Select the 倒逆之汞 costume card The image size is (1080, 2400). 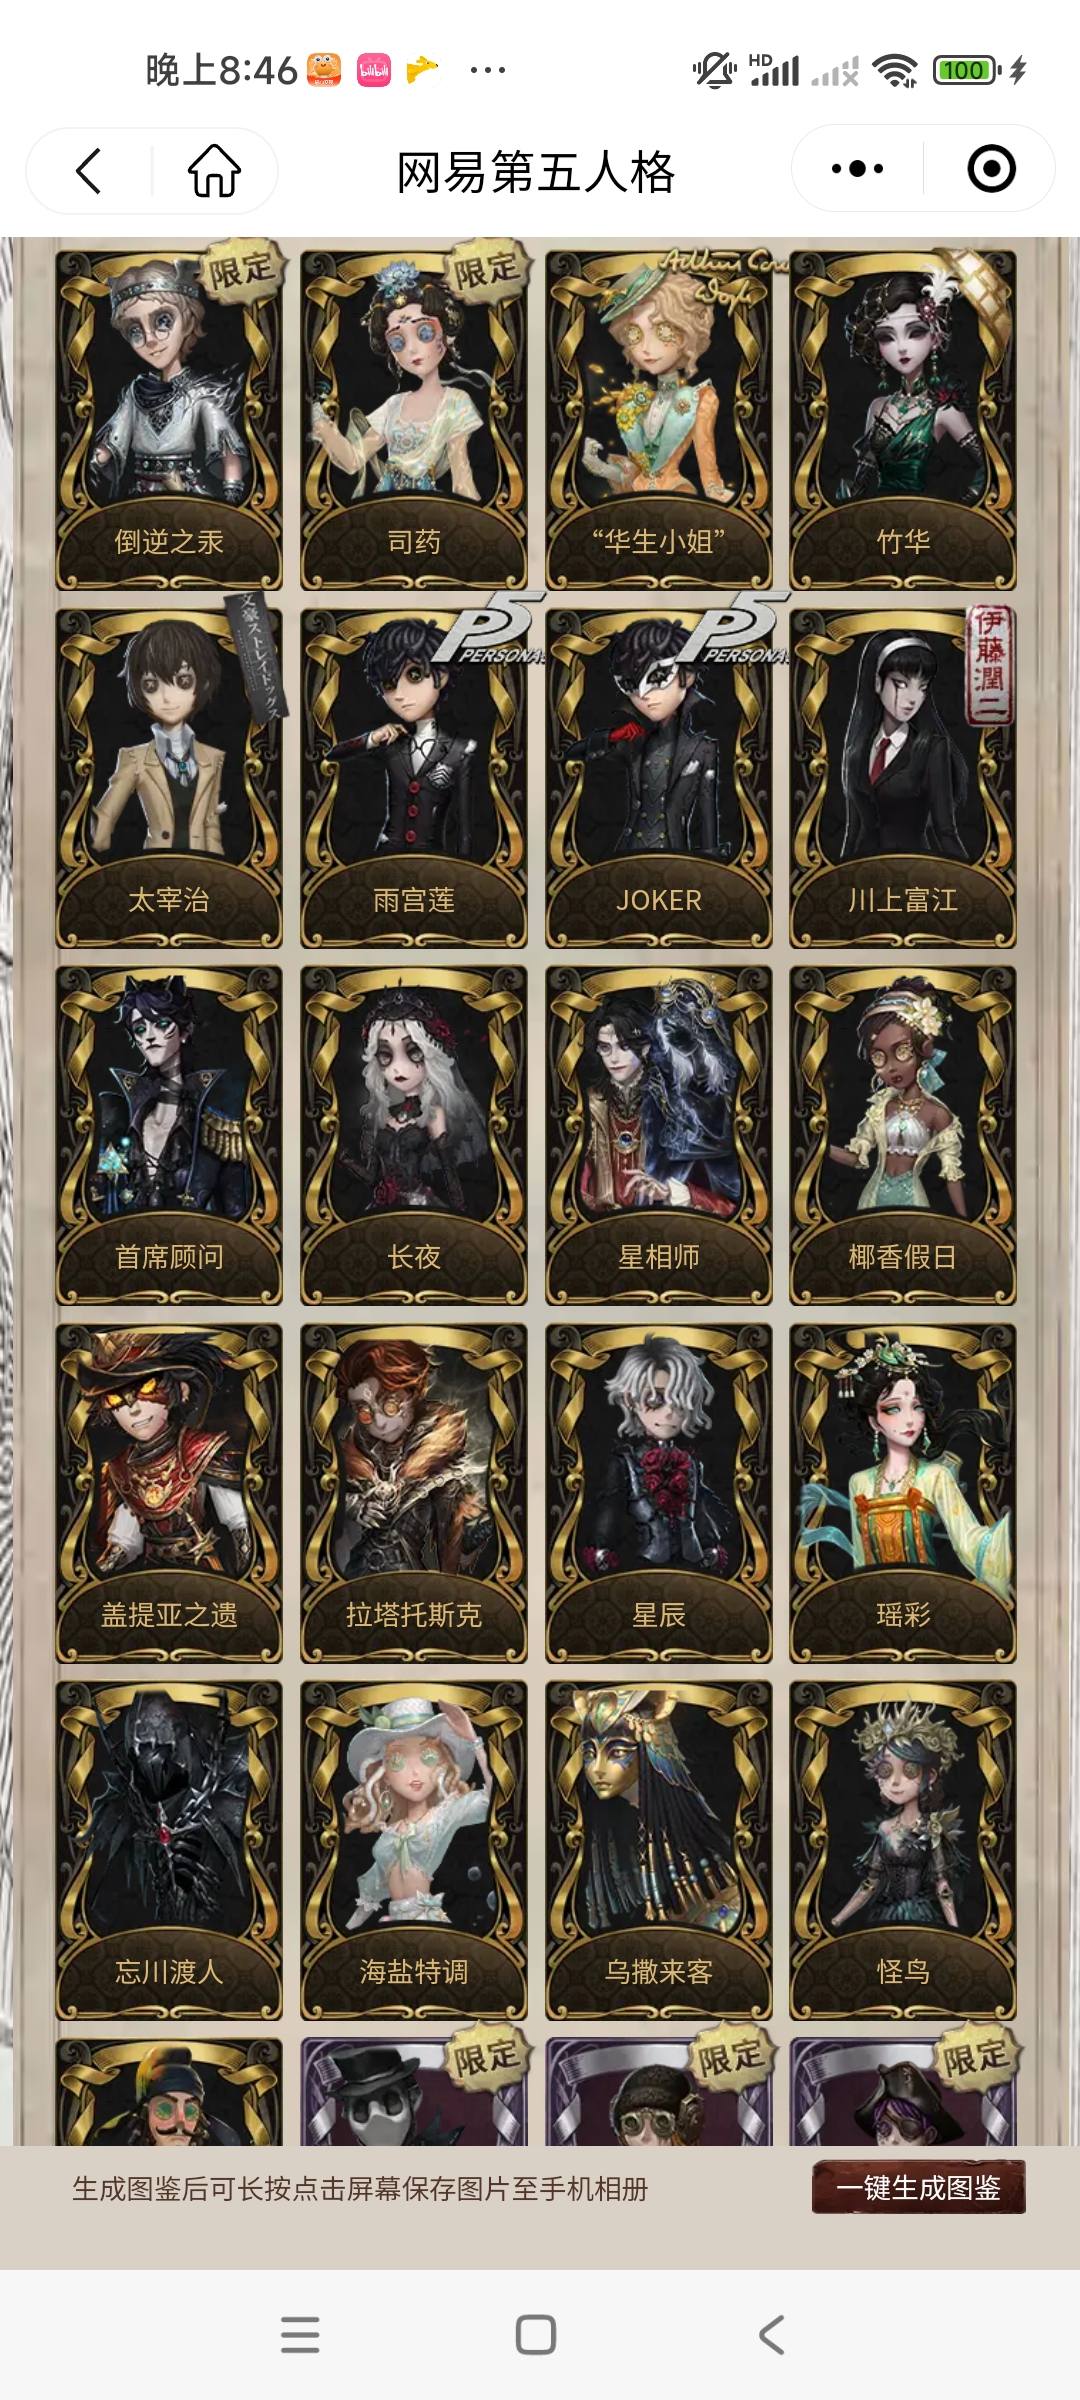pos(169,420)
